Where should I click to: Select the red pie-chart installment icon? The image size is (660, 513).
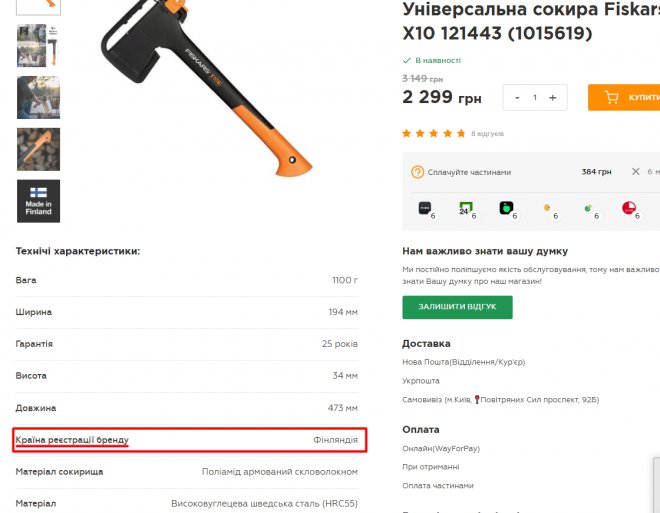pos(629,209)
